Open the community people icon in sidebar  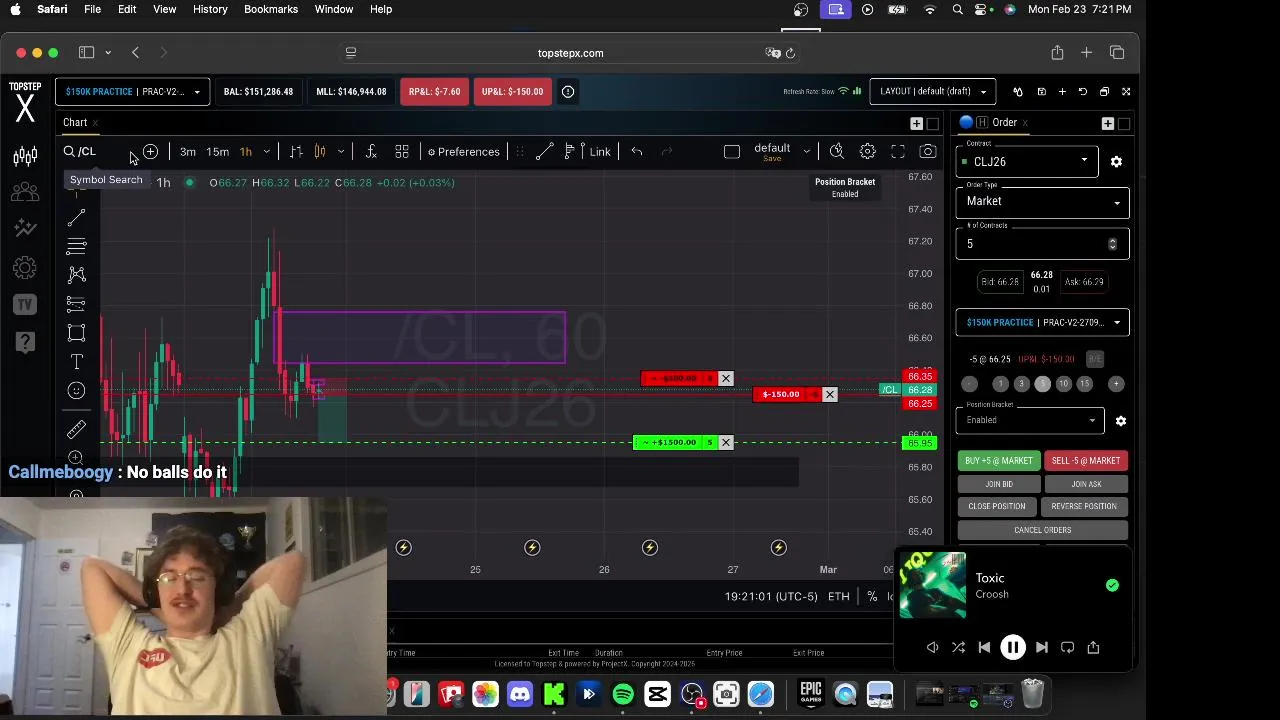pos(25,193)
